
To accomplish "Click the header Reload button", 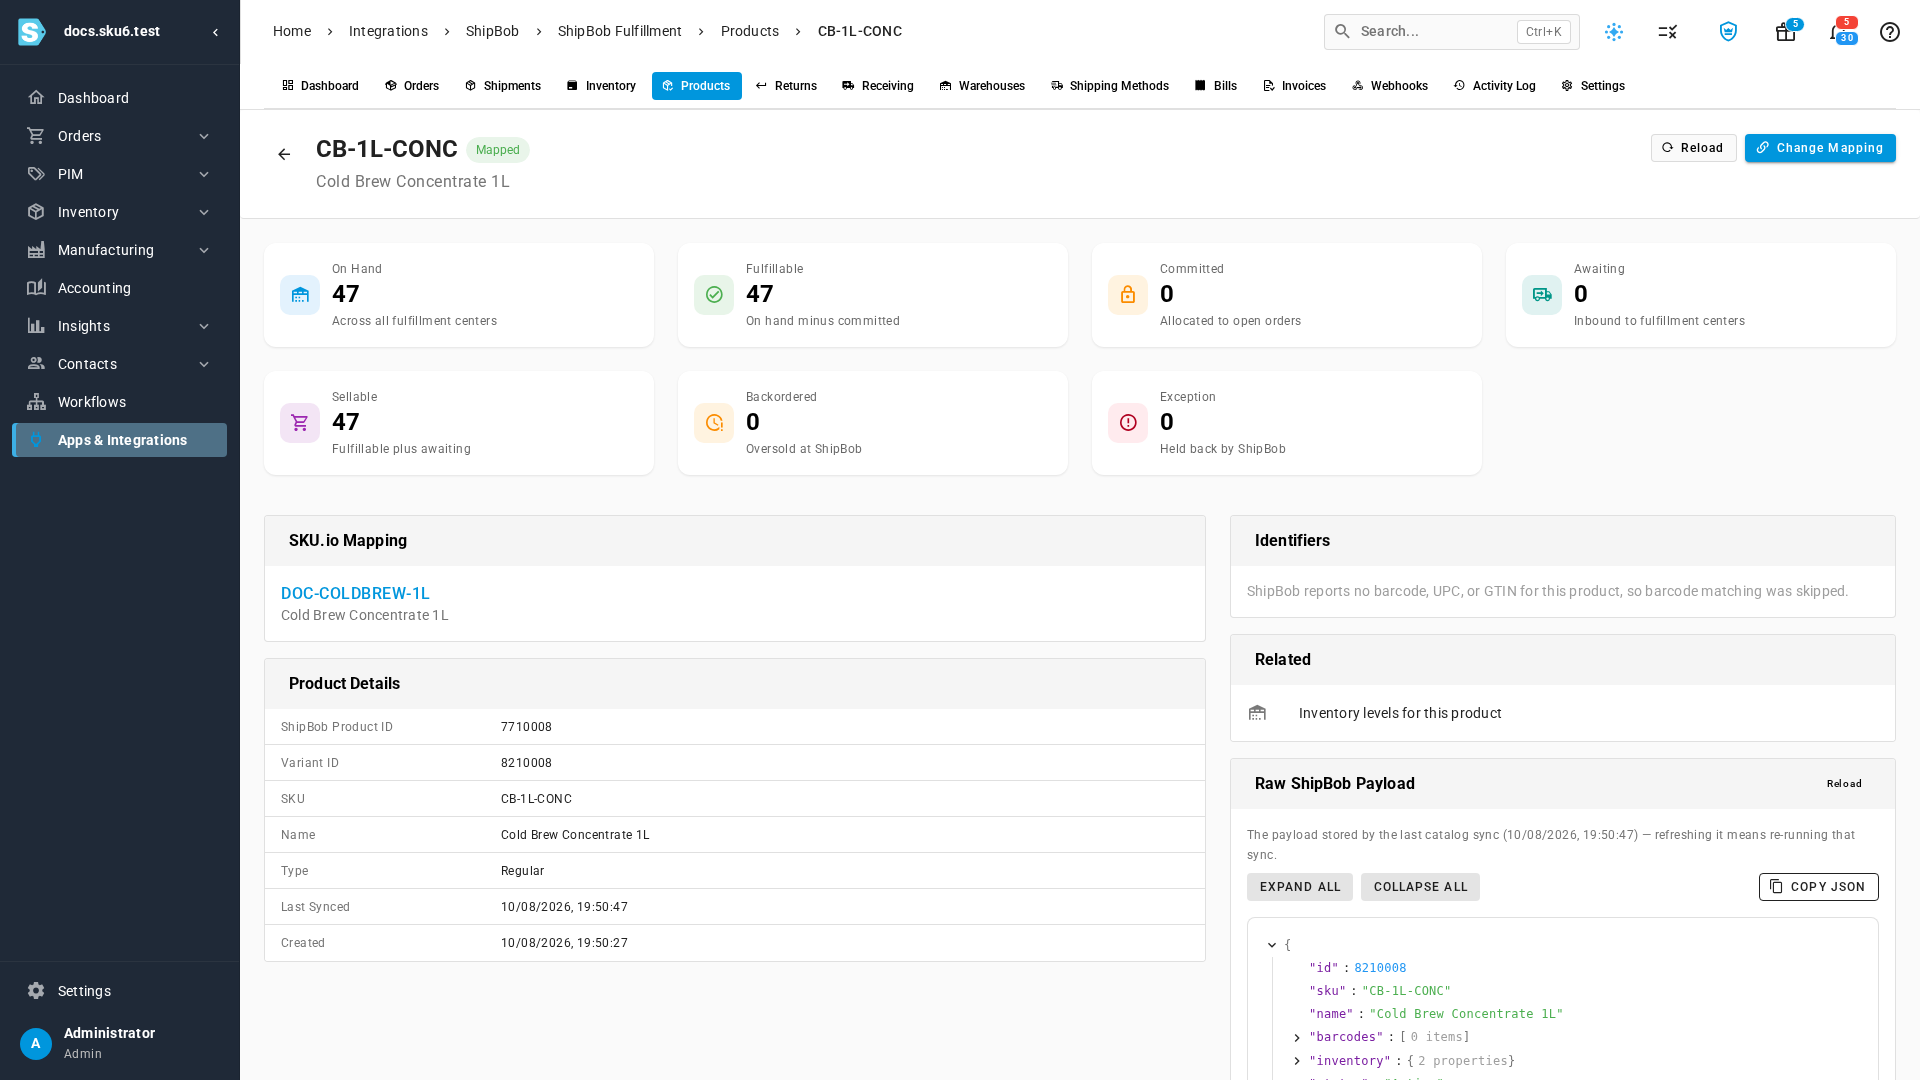I will (1693, 148).
